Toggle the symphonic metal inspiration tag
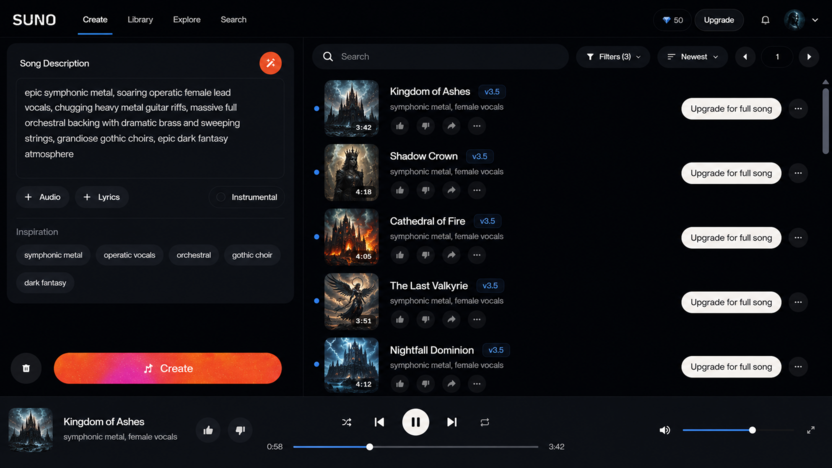Screen dimensions: 832x468 click(53, 255)
